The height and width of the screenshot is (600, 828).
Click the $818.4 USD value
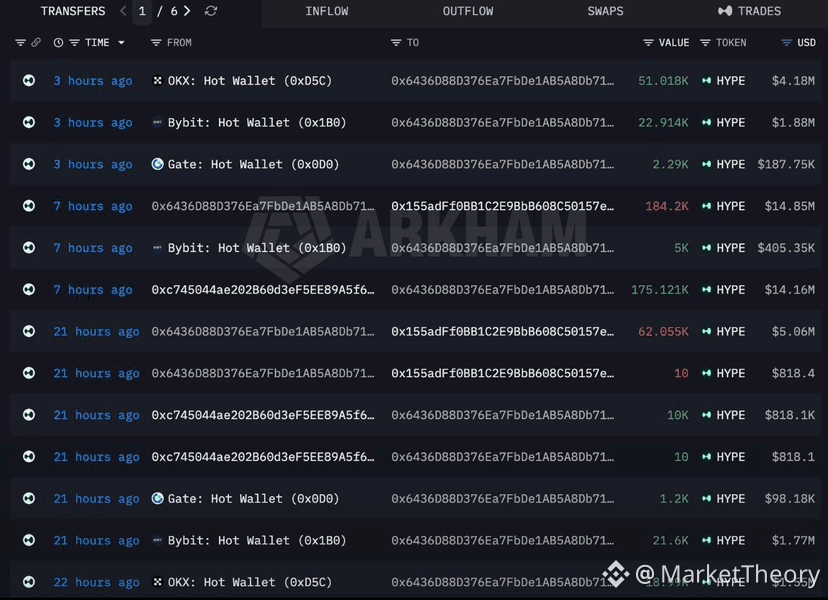[x=794, y=373]
